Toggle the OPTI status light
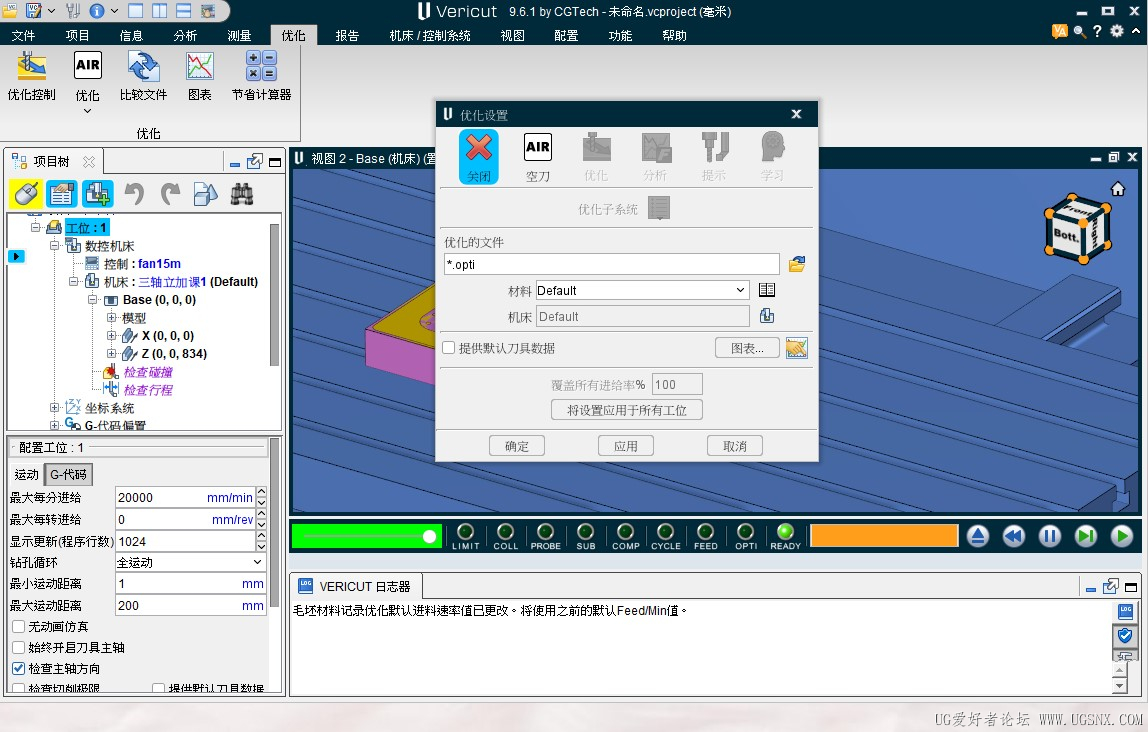 (x=745, y=531)
